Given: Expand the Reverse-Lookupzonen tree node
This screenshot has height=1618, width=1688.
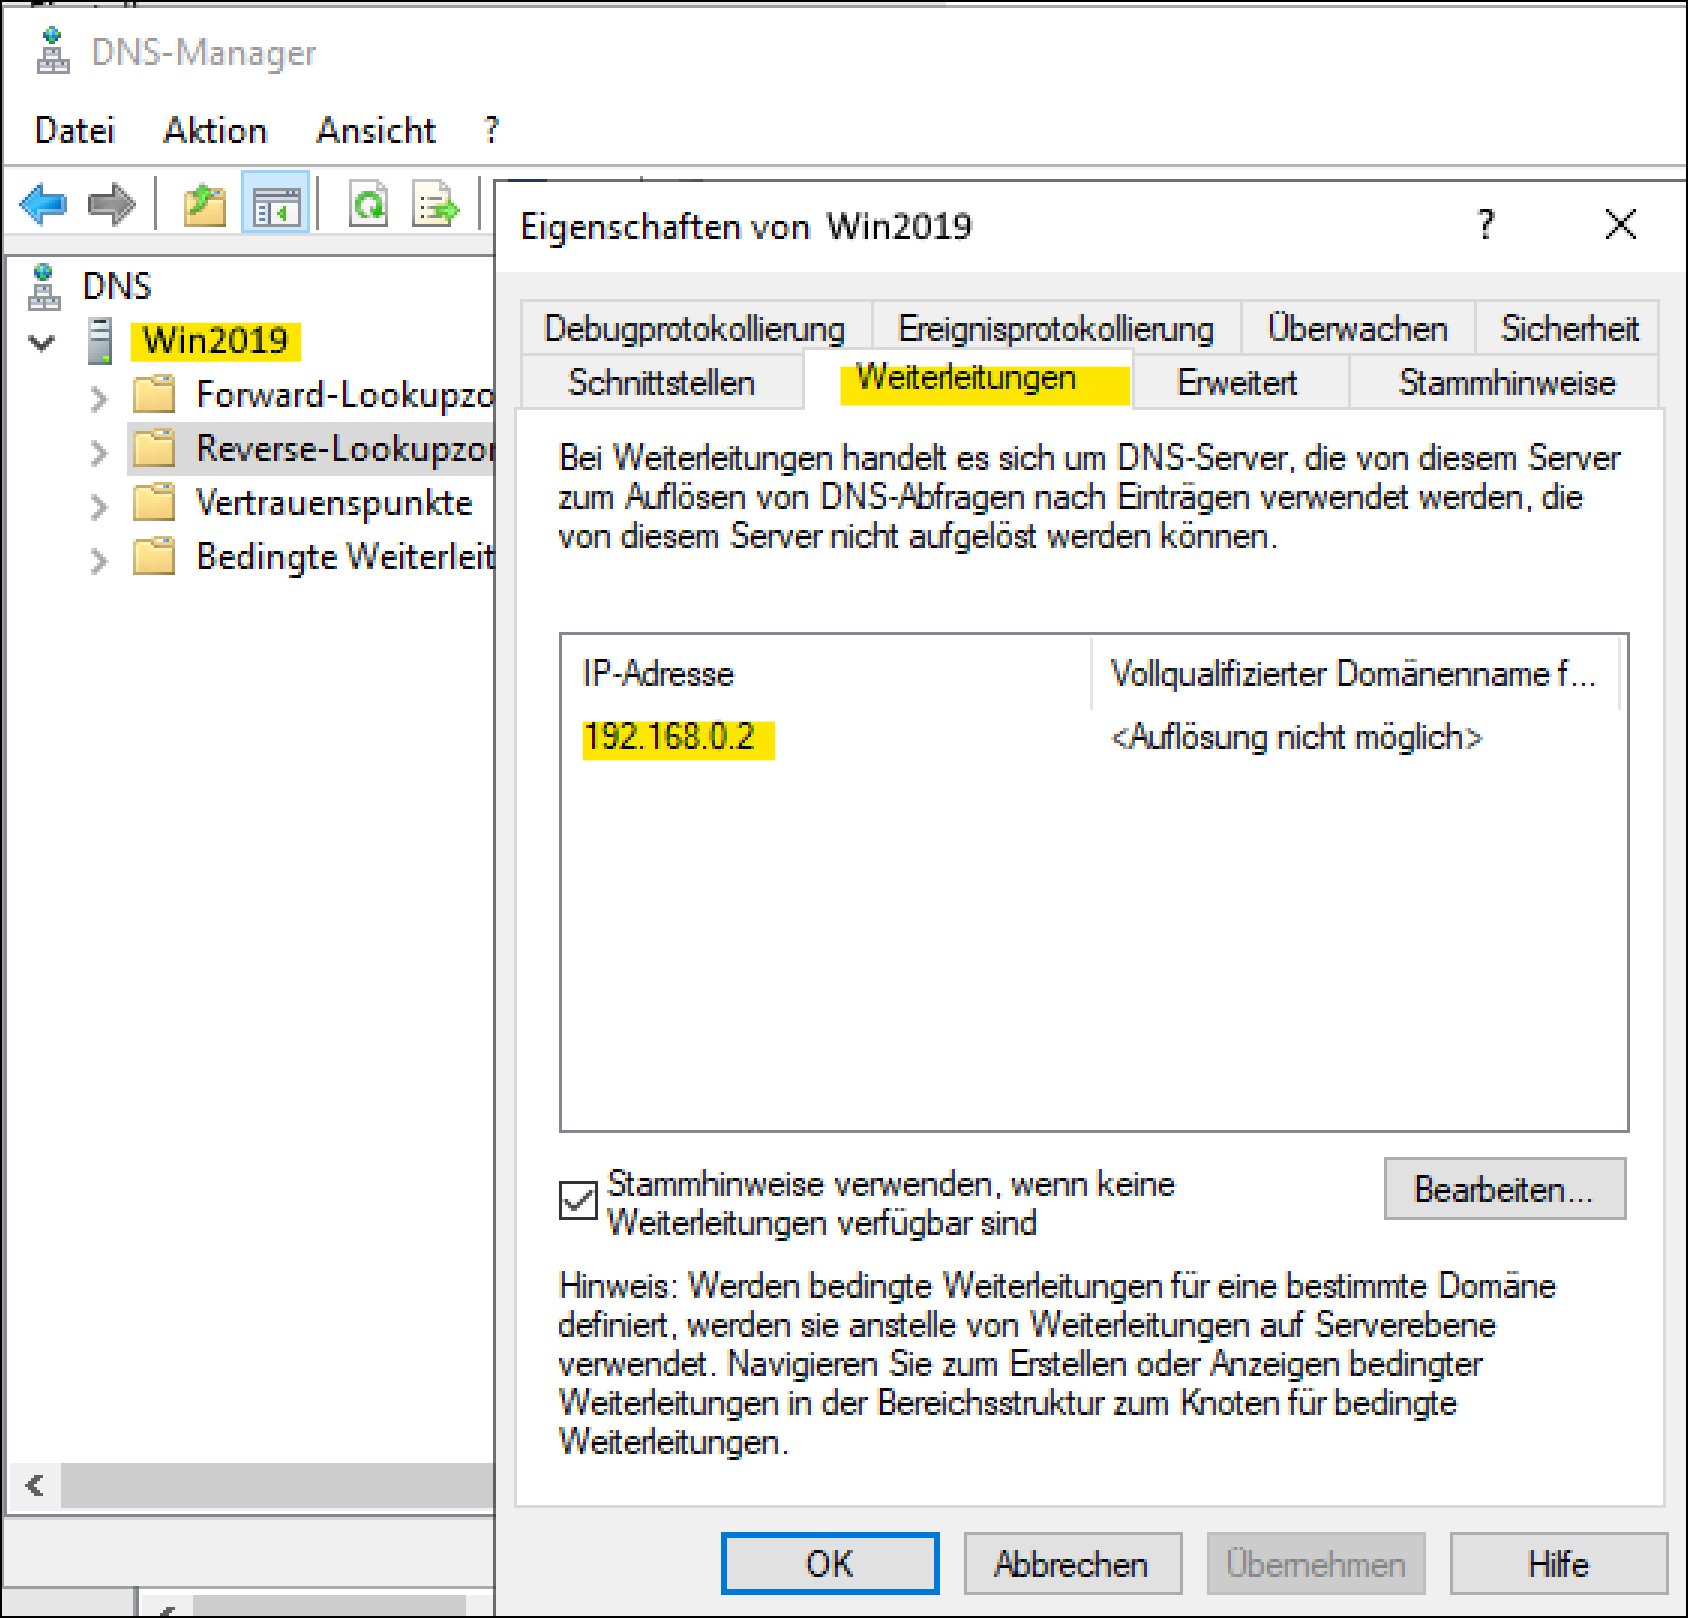Looking at the screenshot, I should pyautogui.click(x=98, y=450).
